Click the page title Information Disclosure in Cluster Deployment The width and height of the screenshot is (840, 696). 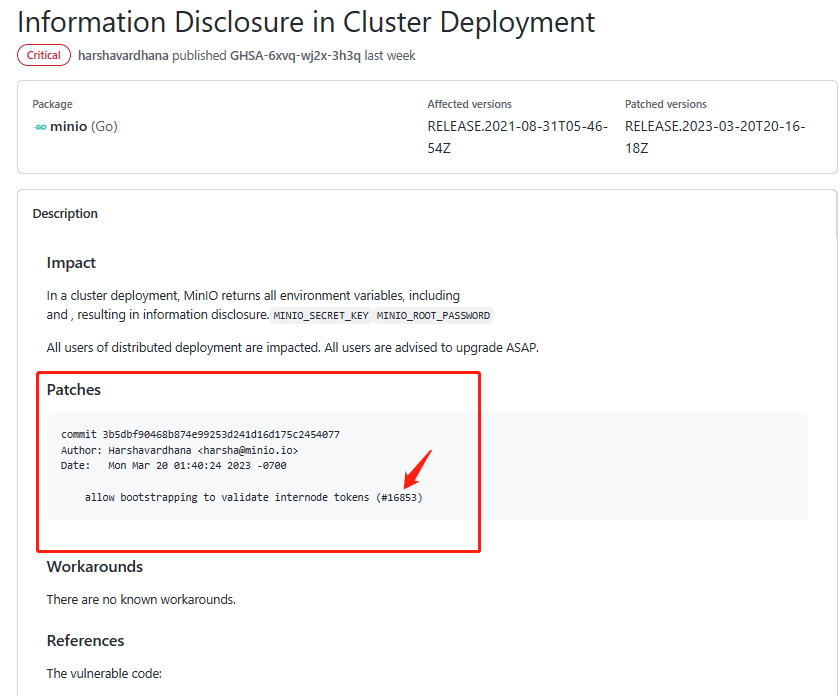point(306,22)
